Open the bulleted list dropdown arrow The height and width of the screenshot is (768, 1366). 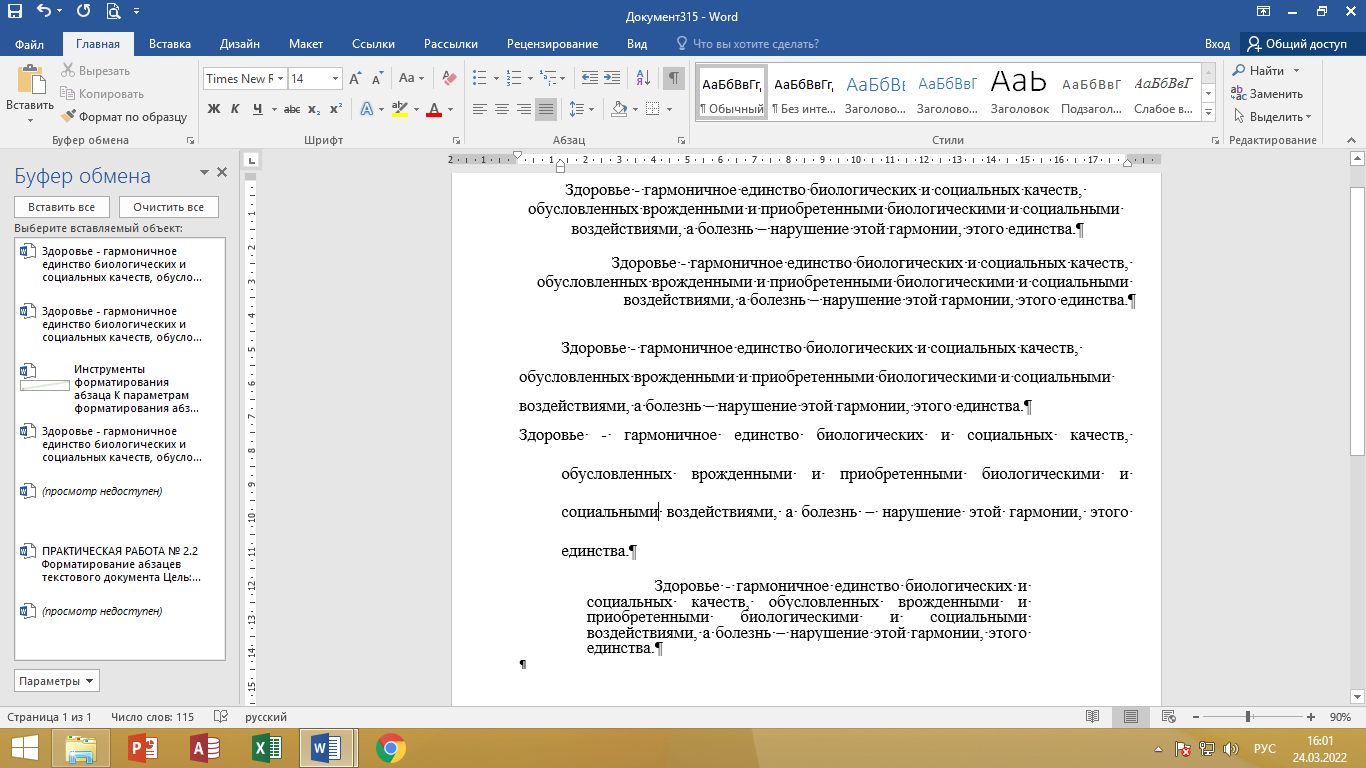pos(495,78)
